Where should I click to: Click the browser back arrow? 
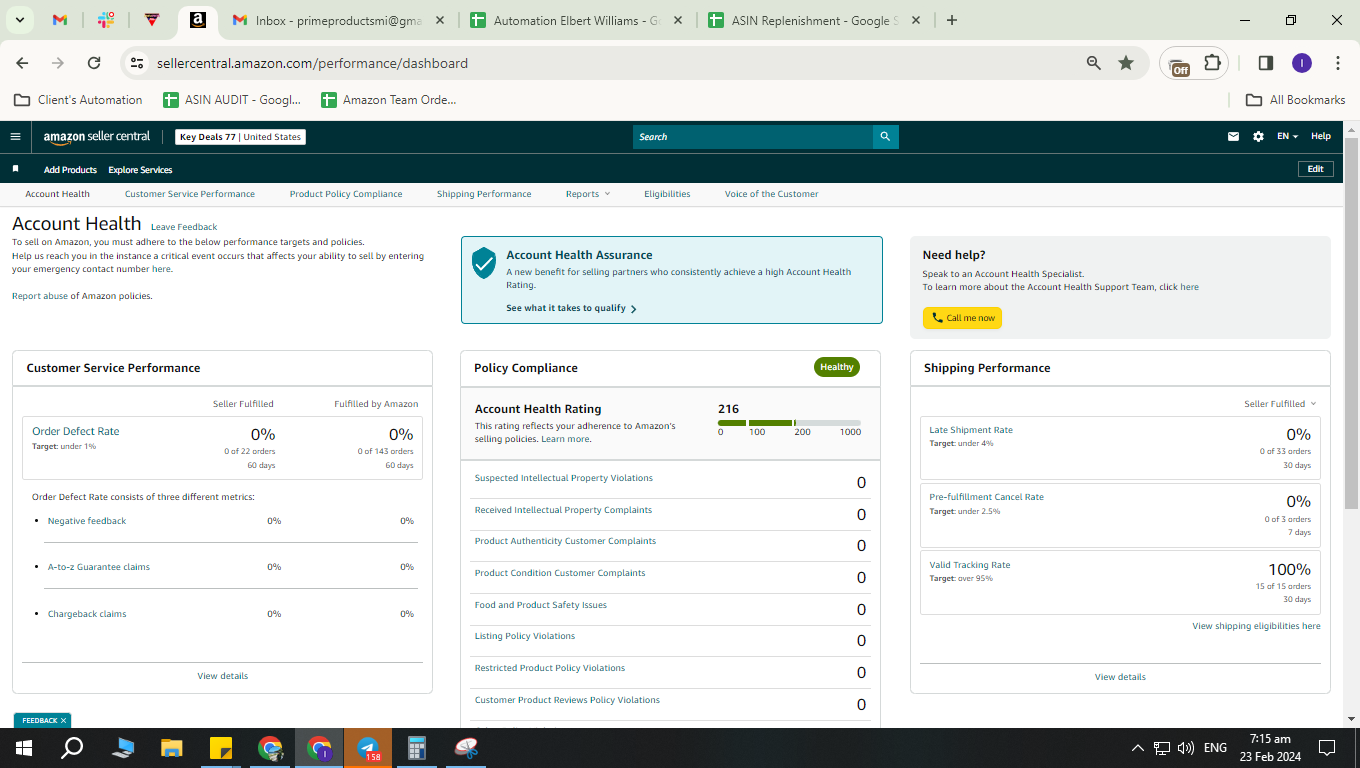coord(22,63)
